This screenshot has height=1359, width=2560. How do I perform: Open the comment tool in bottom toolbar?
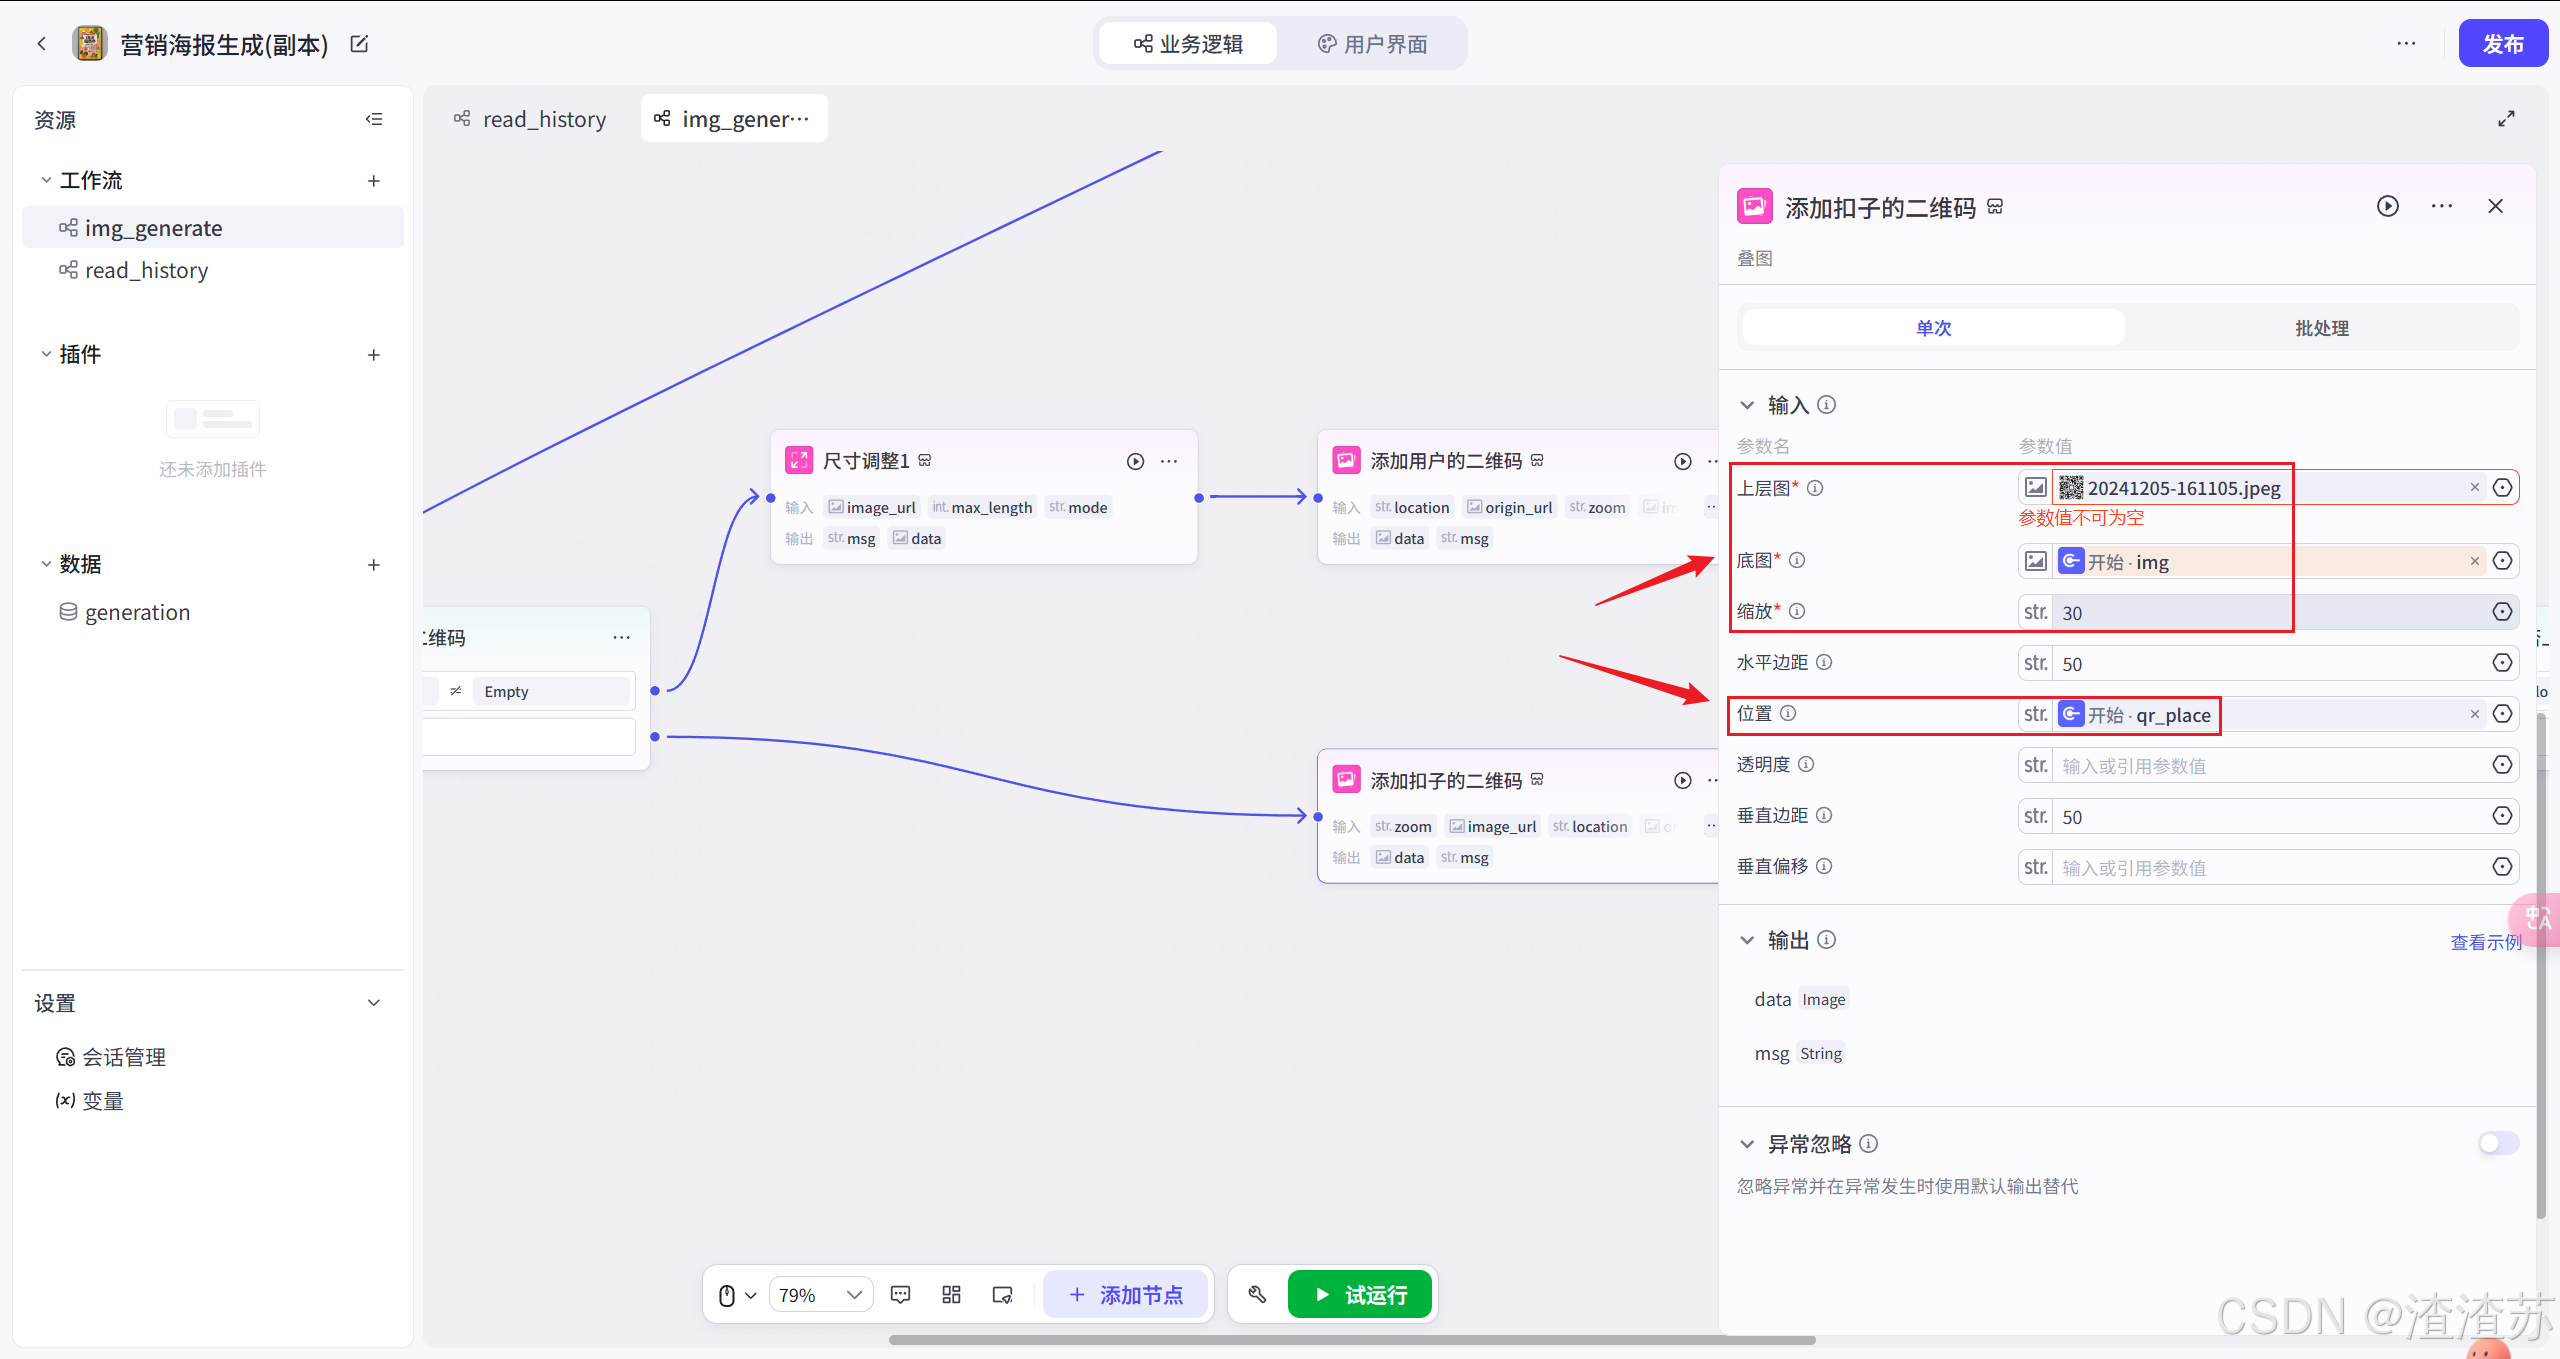pyautogui.click(x=900, y=1294)
